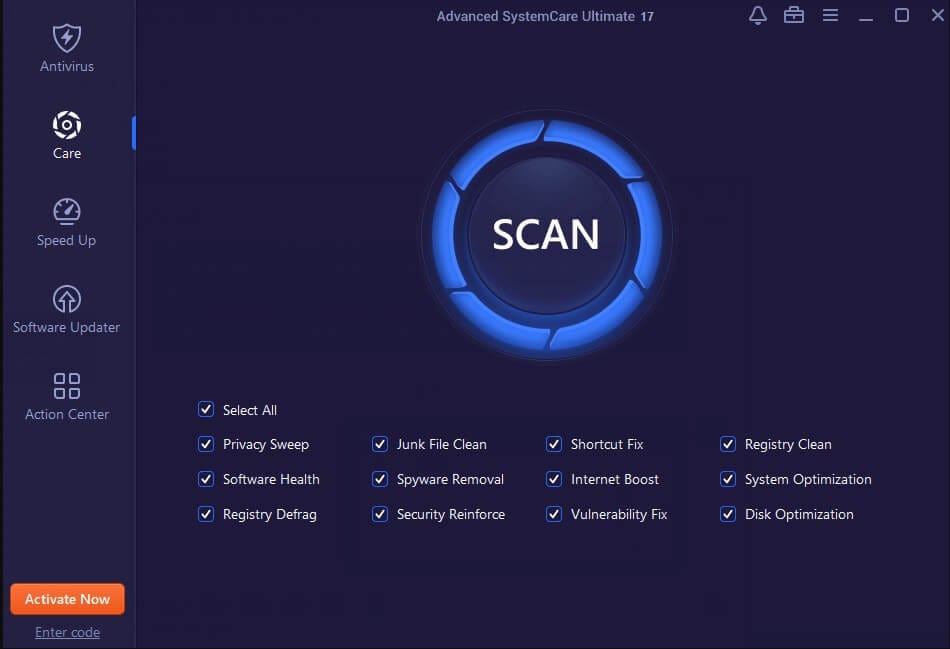This screenshot has height=649, width=950.
Task: Open the Software Updater arrow icon
Action: pyautogui.click(x=67, y=299)
